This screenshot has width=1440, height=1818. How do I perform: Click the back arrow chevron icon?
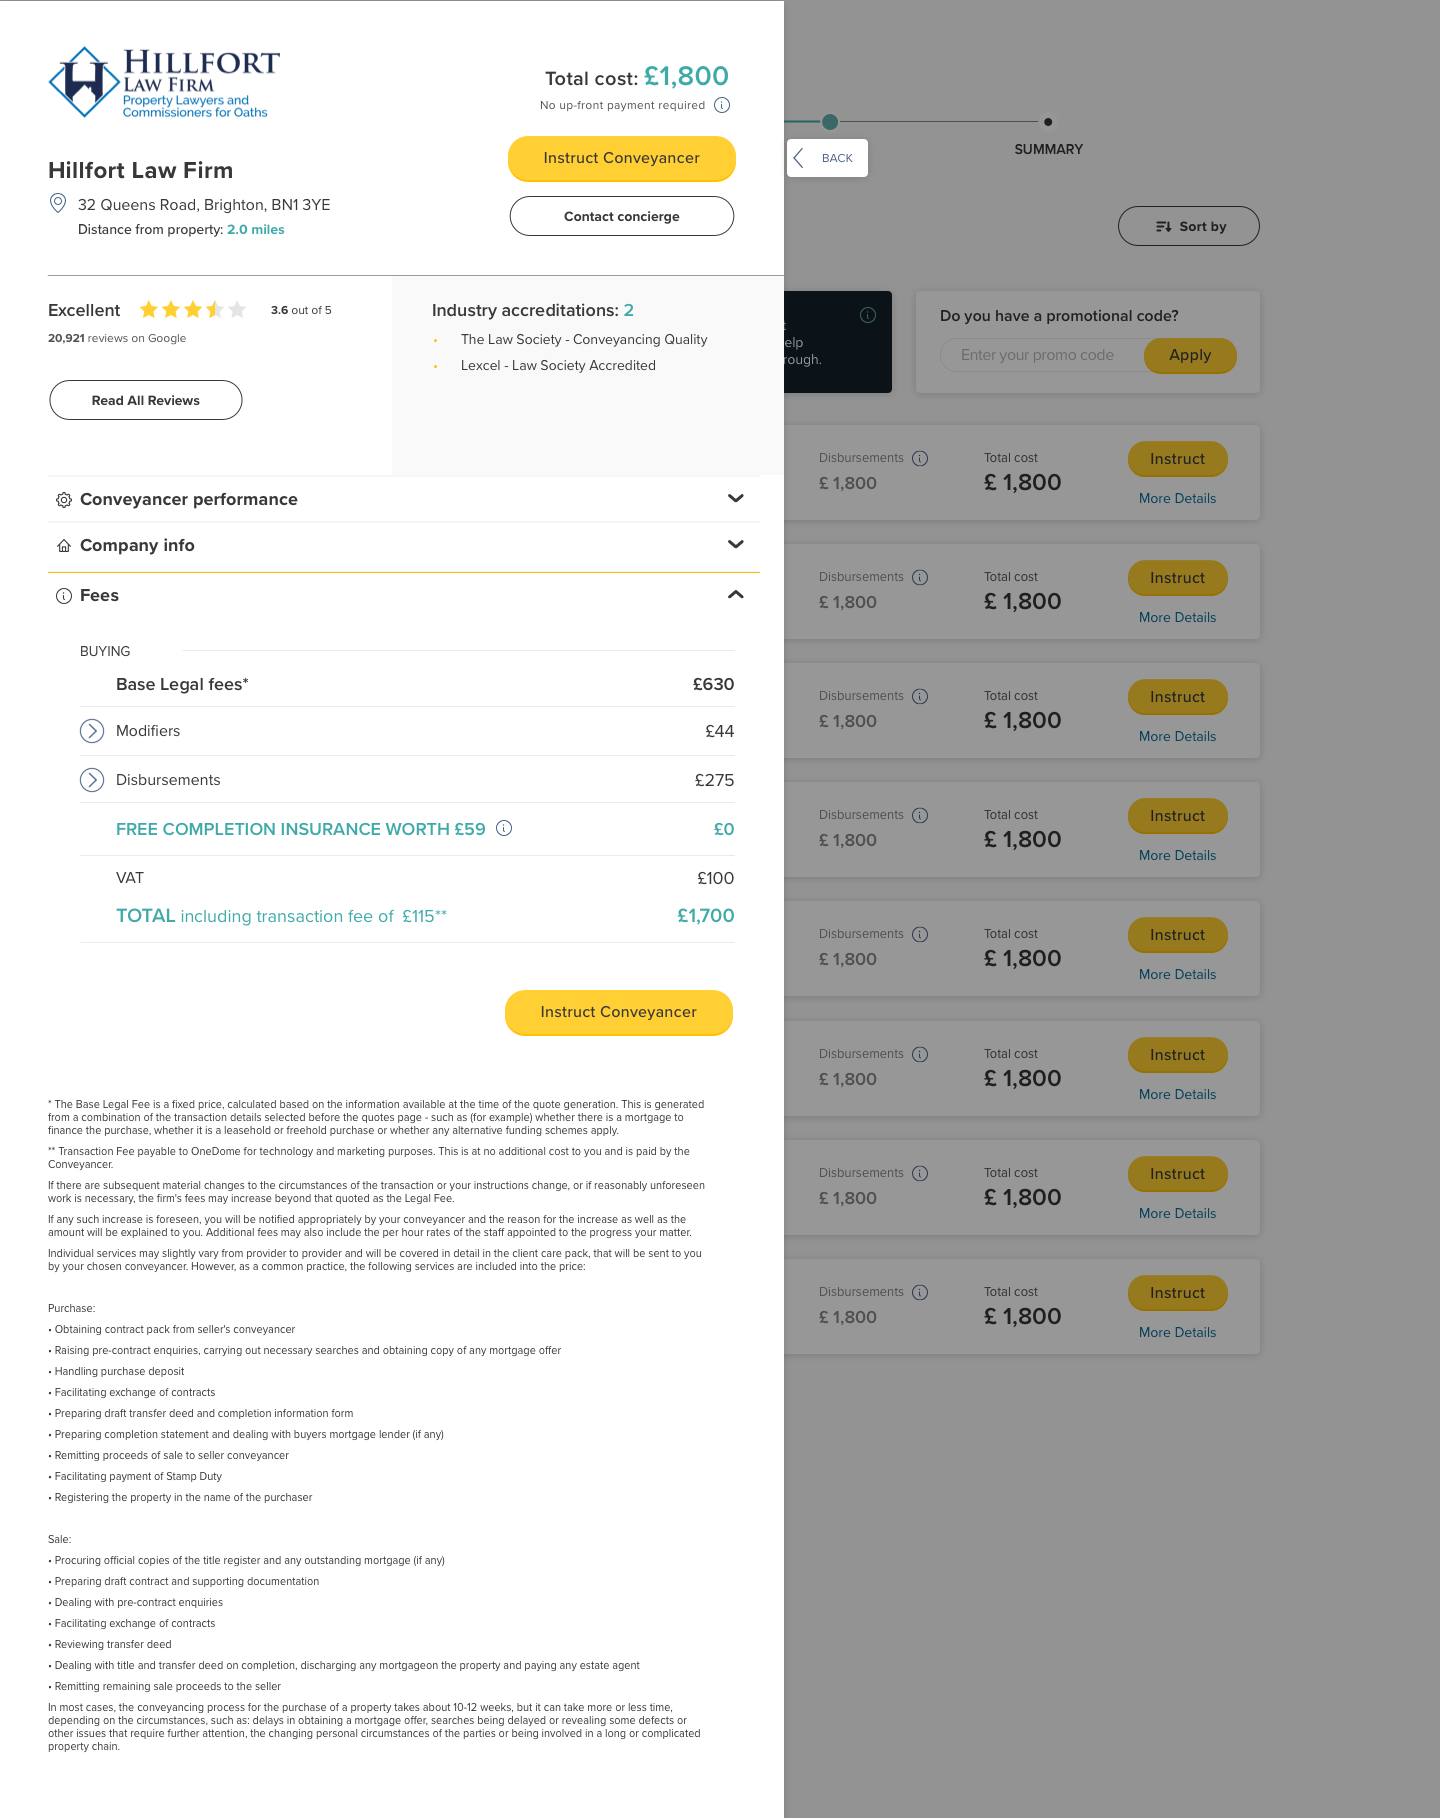(798, 158)
